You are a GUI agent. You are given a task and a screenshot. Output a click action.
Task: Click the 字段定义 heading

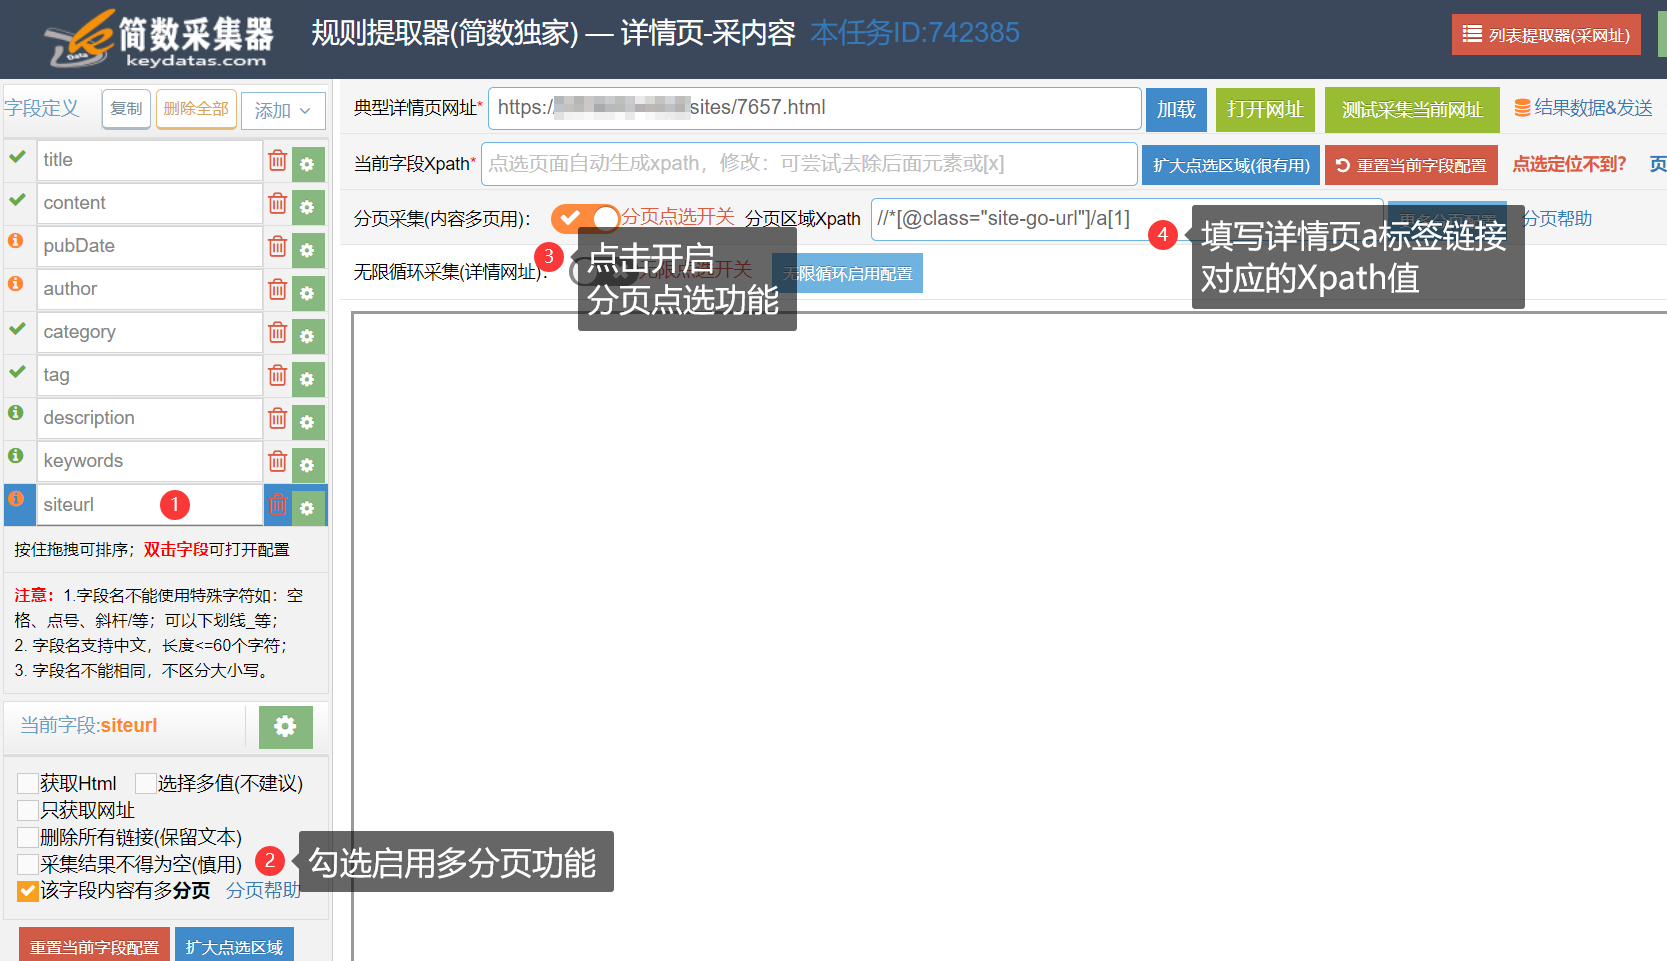41,108
